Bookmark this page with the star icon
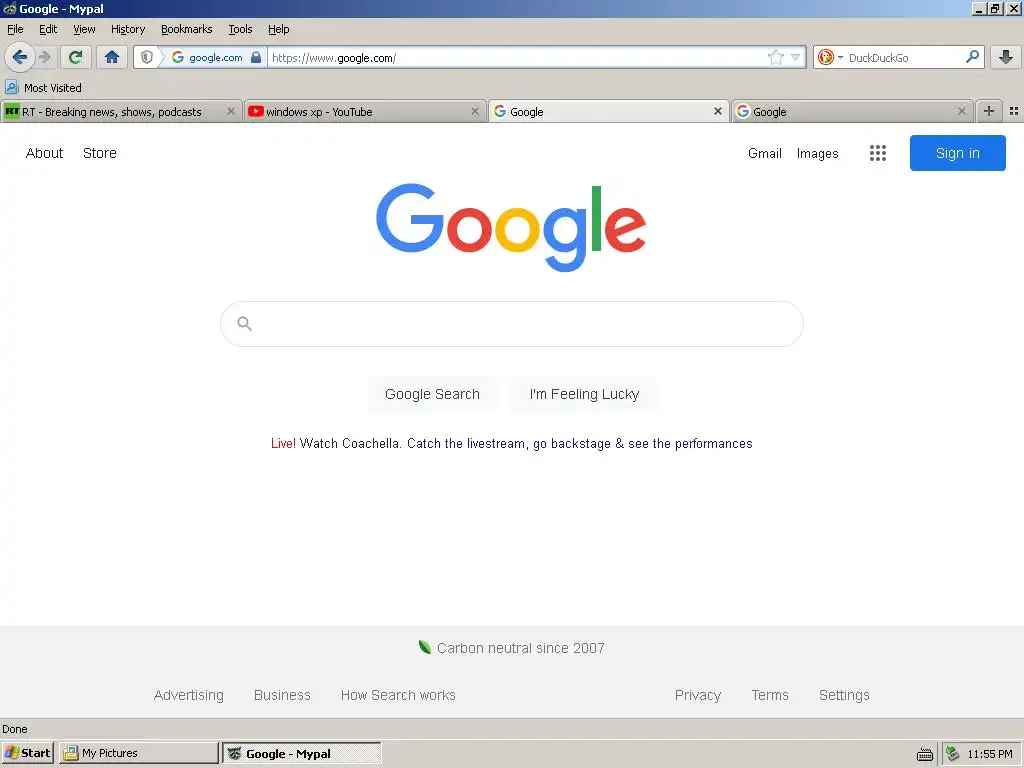The width and height of the screenshot is (1024, 768). pyautogui.click(x=775, y=57)
